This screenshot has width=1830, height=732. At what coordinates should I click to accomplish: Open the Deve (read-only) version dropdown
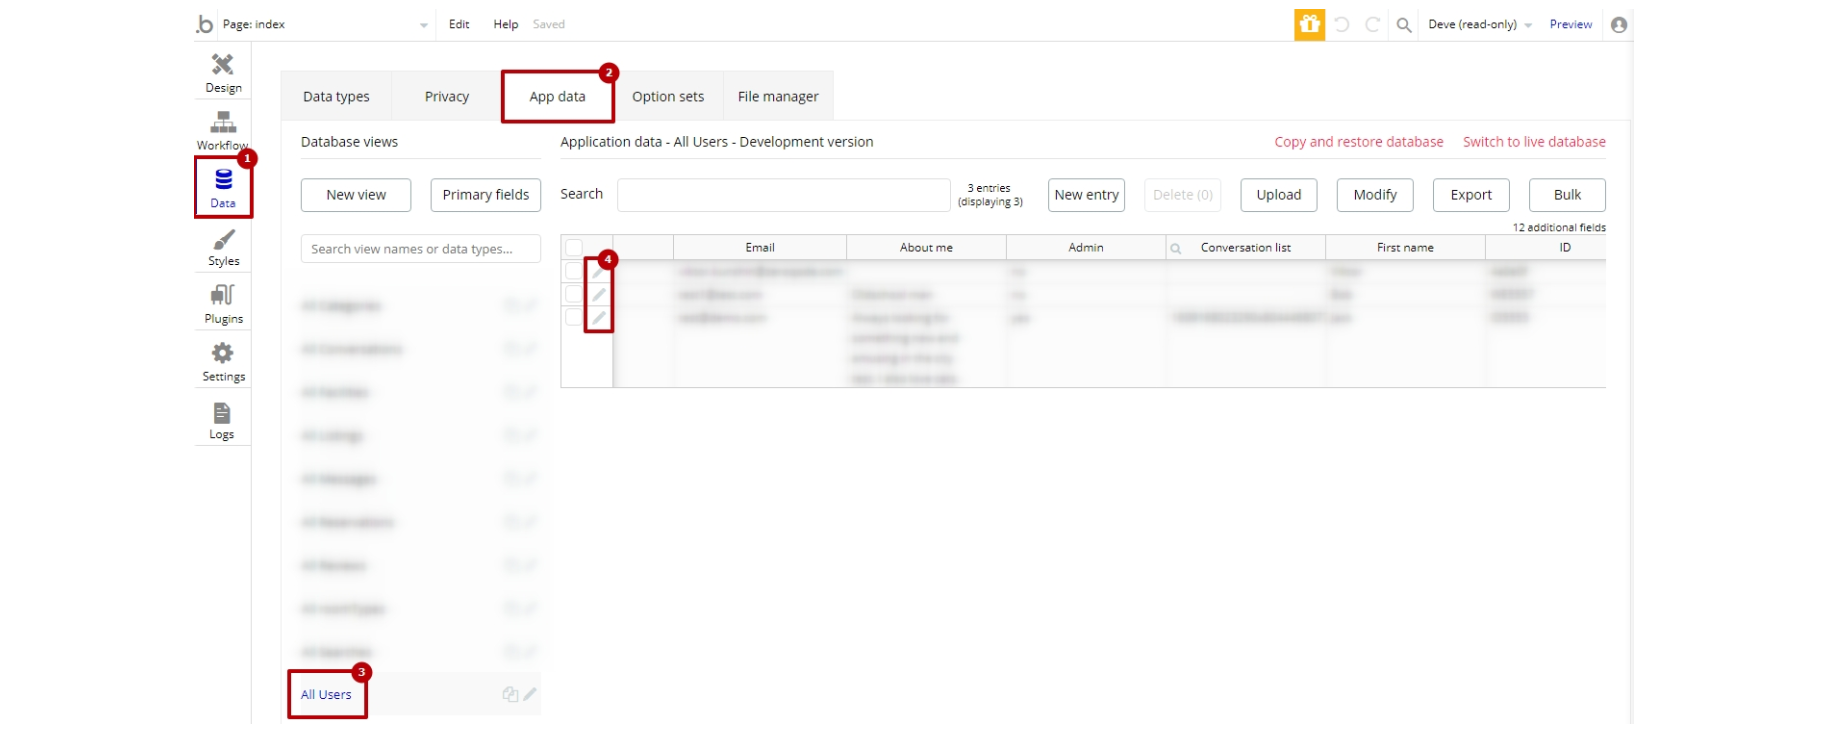pyautogui.click(x=1480, y=24)
